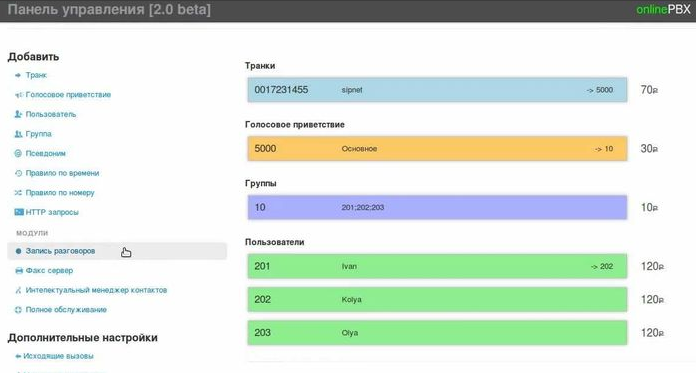Open group 10 row with 201;202;203
The width and height of the screenshot is (696, 373).
437,207
